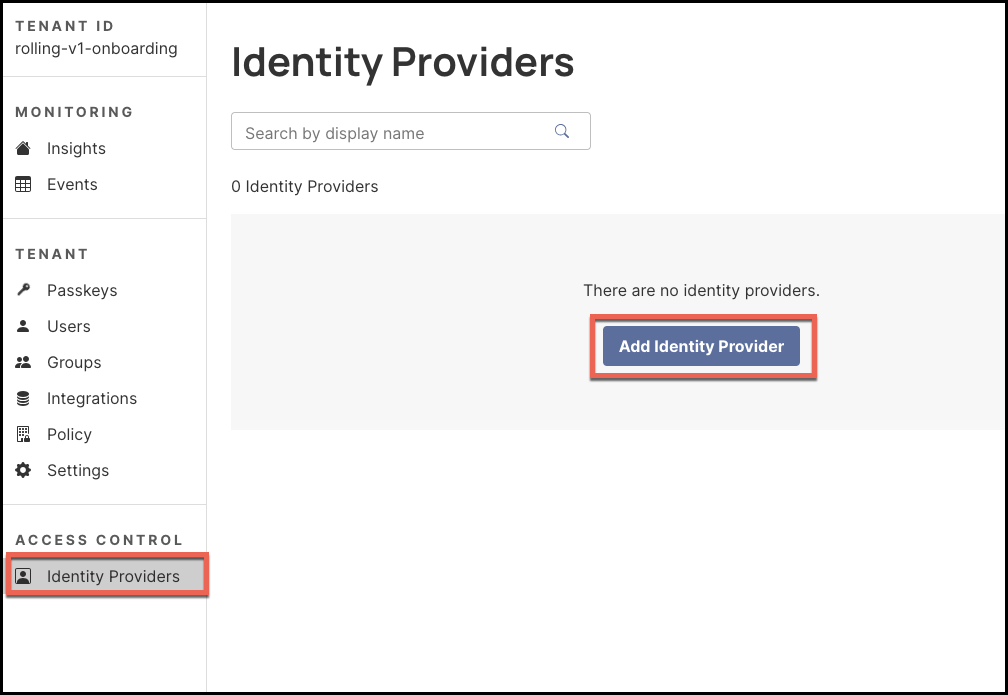Click the Integrations database icon

(x=24, y=398)
